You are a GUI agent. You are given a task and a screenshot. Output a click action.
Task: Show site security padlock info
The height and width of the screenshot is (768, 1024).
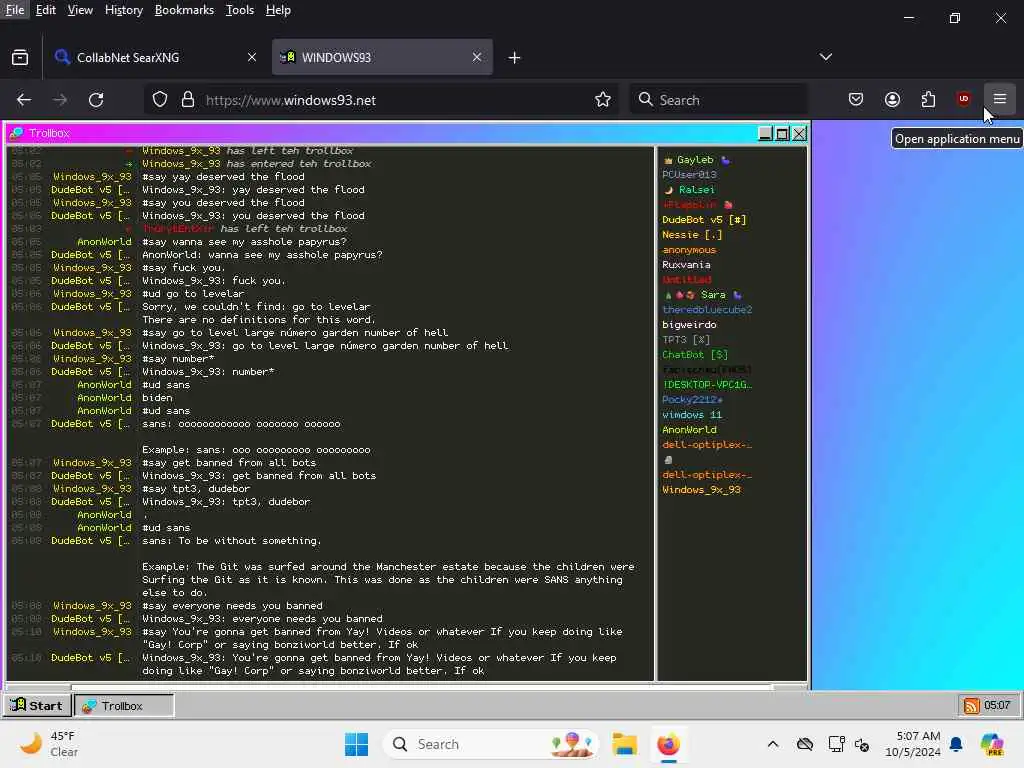point(188,100)
